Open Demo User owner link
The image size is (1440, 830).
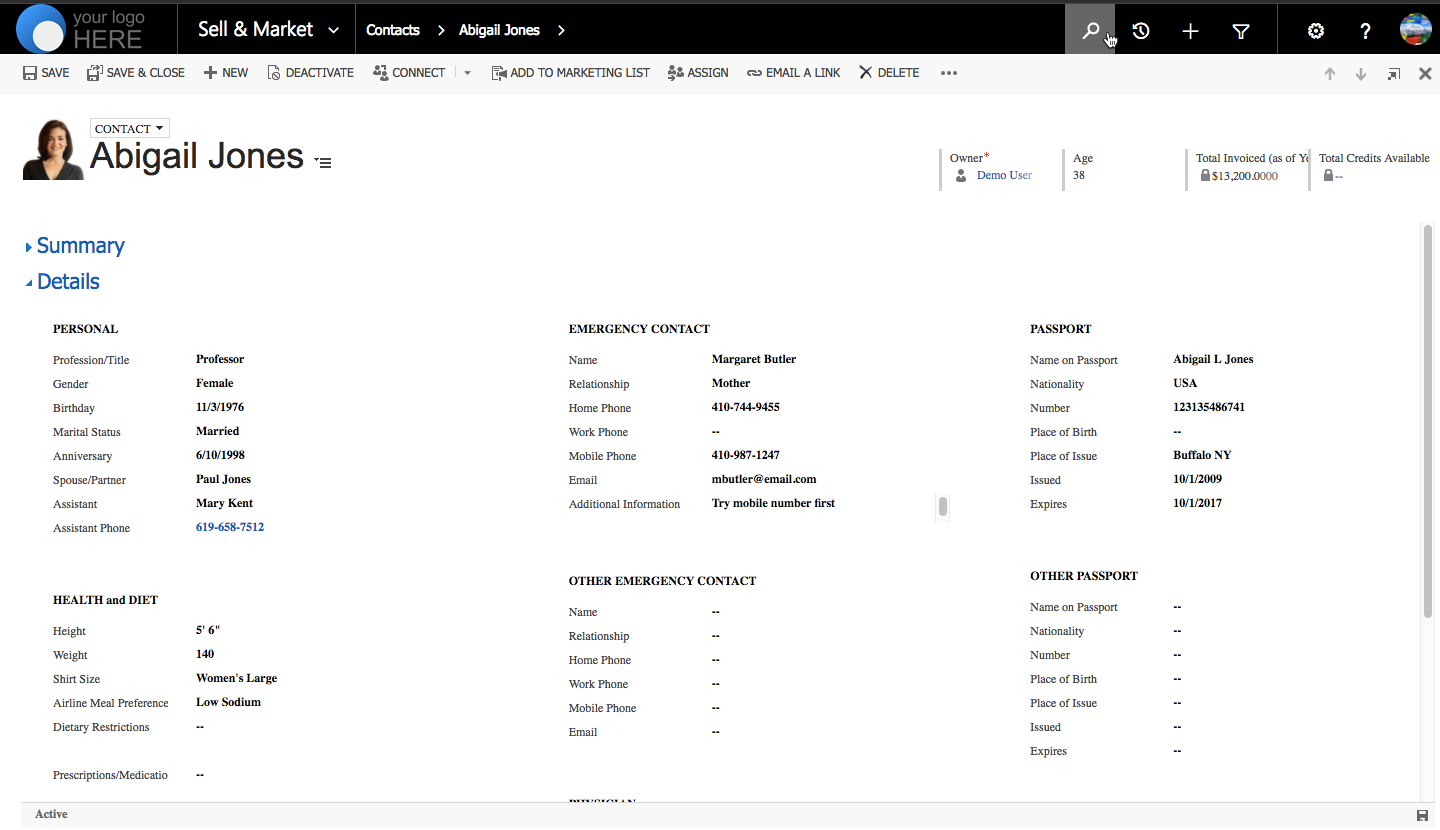[1004, 175]
